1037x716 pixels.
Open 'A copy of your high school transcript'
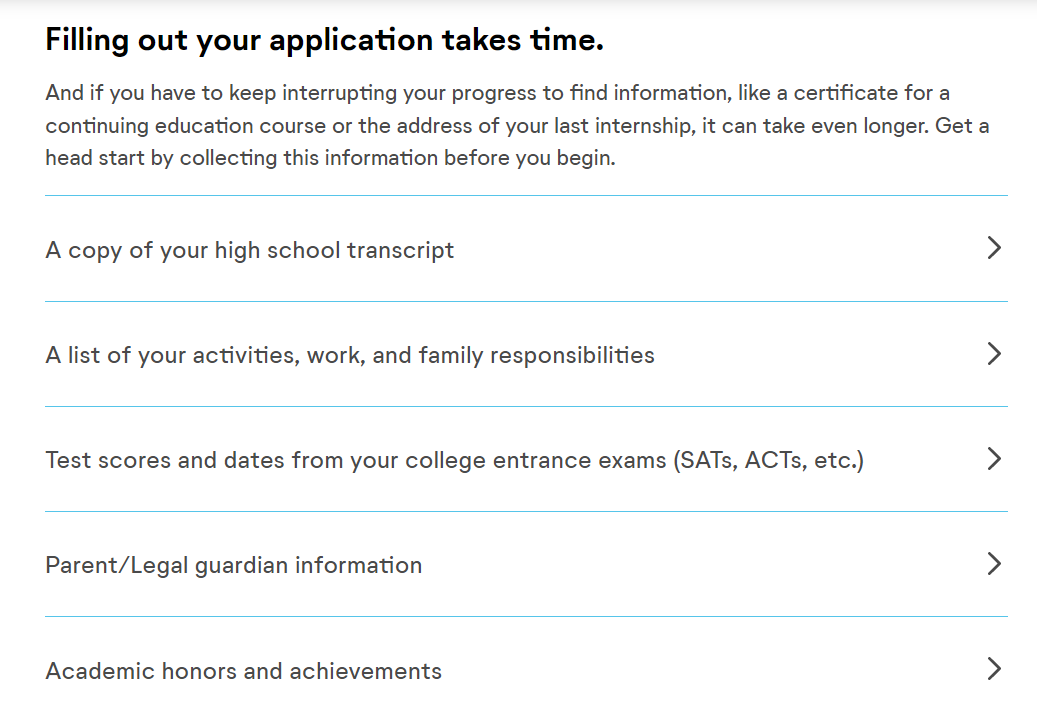coord(249,250)
